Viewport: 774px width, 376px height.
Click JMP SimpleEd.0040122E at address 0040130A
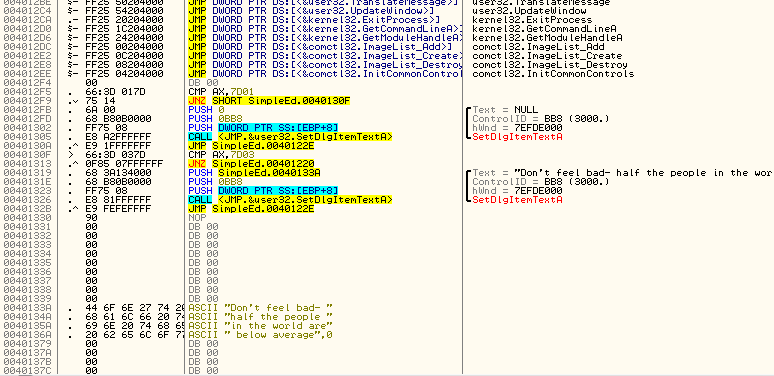(251, 146)
